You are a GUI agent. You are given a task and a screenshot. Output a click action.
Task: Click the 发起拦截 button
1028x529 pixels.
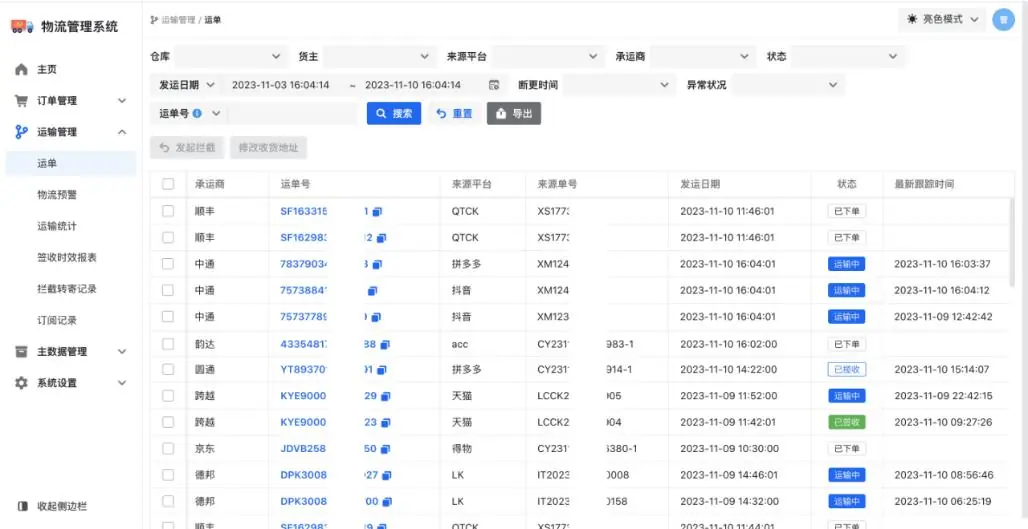[x=187, y=148]
